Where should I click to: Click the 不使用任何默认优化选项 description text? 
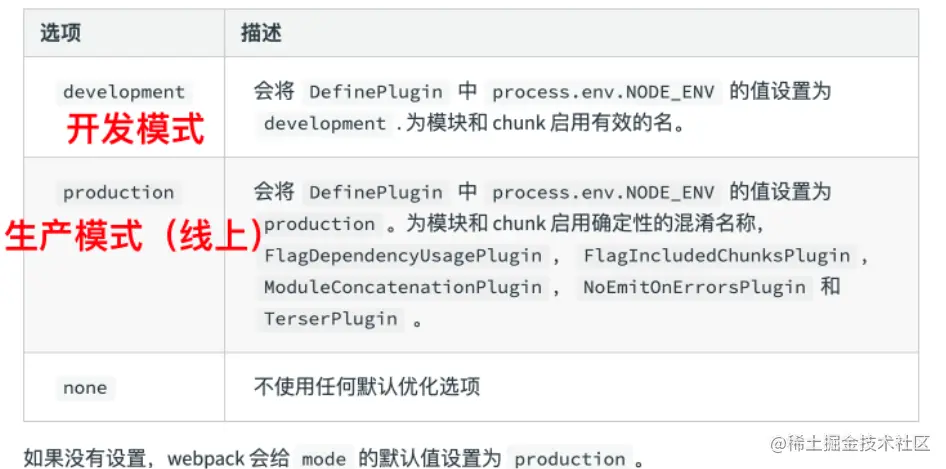[367, 387]
